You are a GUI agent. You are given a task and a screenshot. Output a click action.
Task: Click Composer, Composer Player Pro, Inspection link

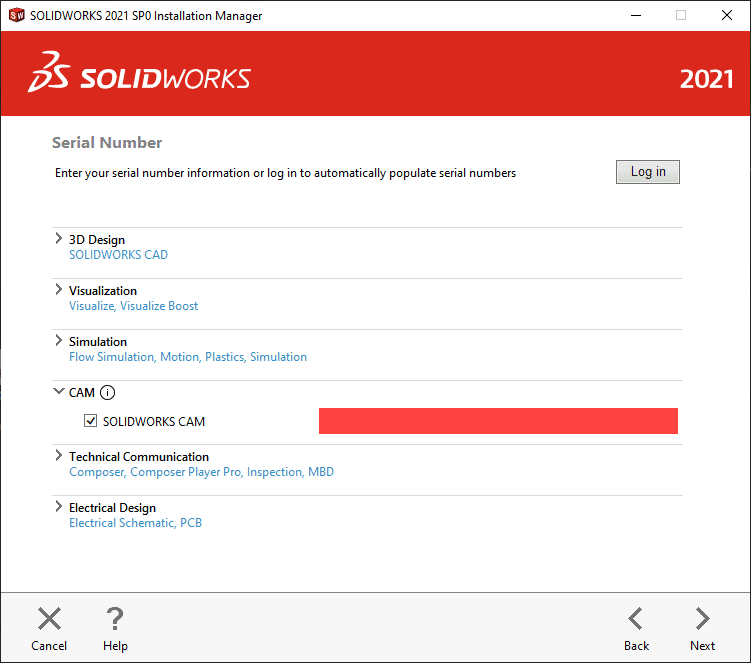tap(201, 472)
